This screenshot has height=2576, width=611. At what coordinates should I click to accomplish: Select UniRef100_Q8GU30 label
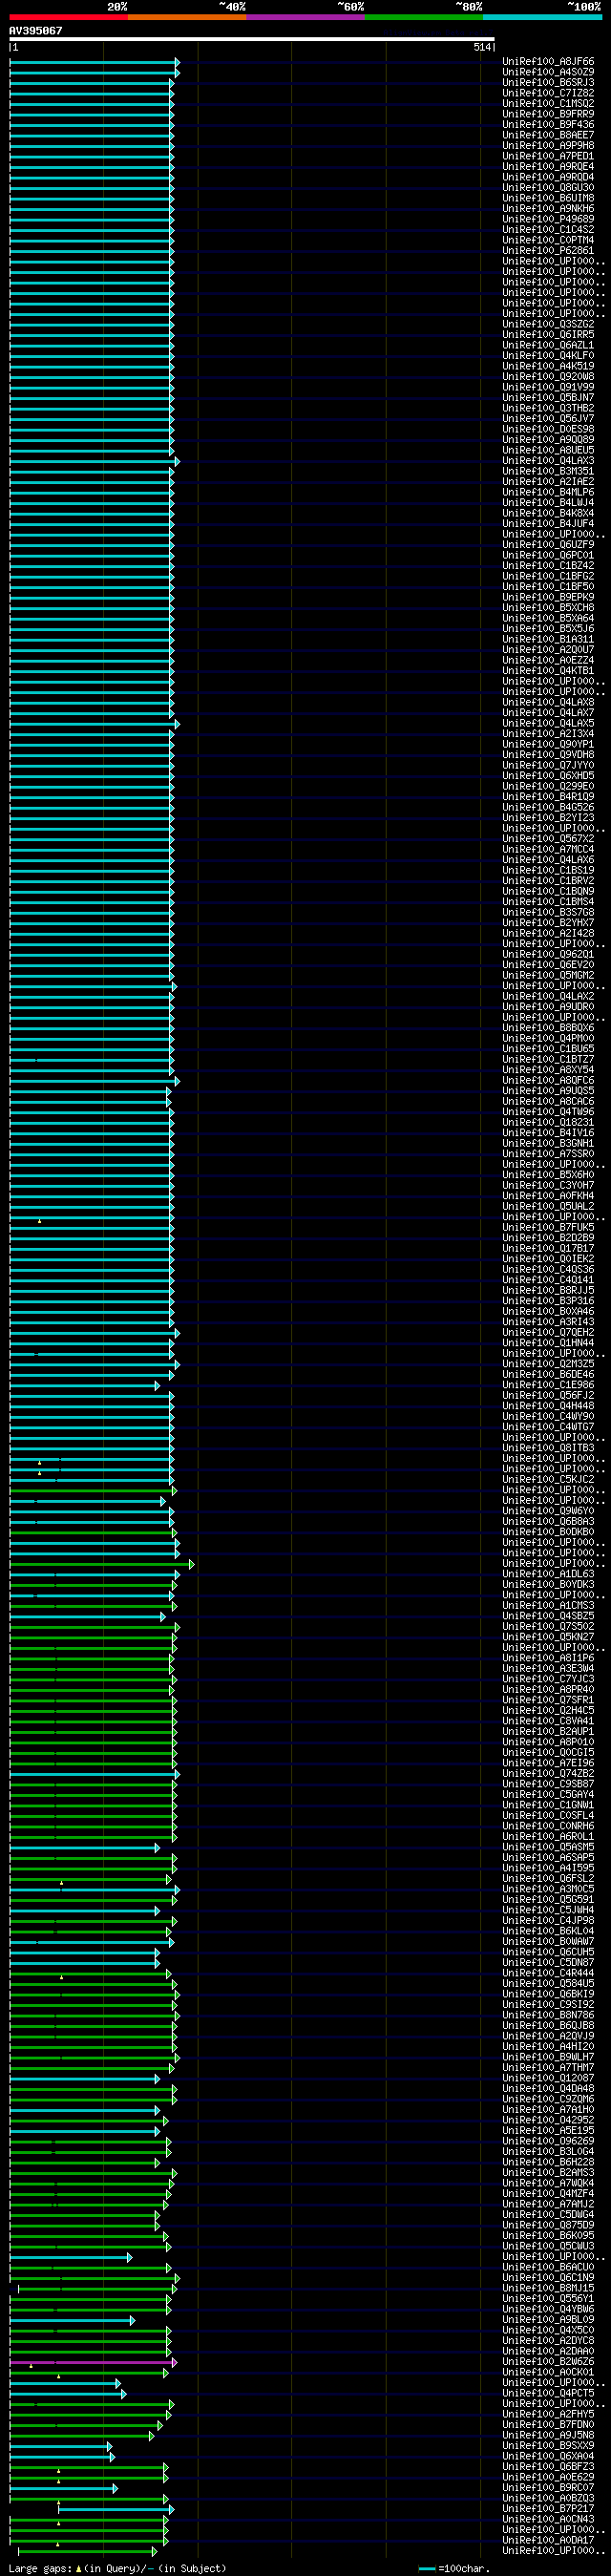[548, 188]
